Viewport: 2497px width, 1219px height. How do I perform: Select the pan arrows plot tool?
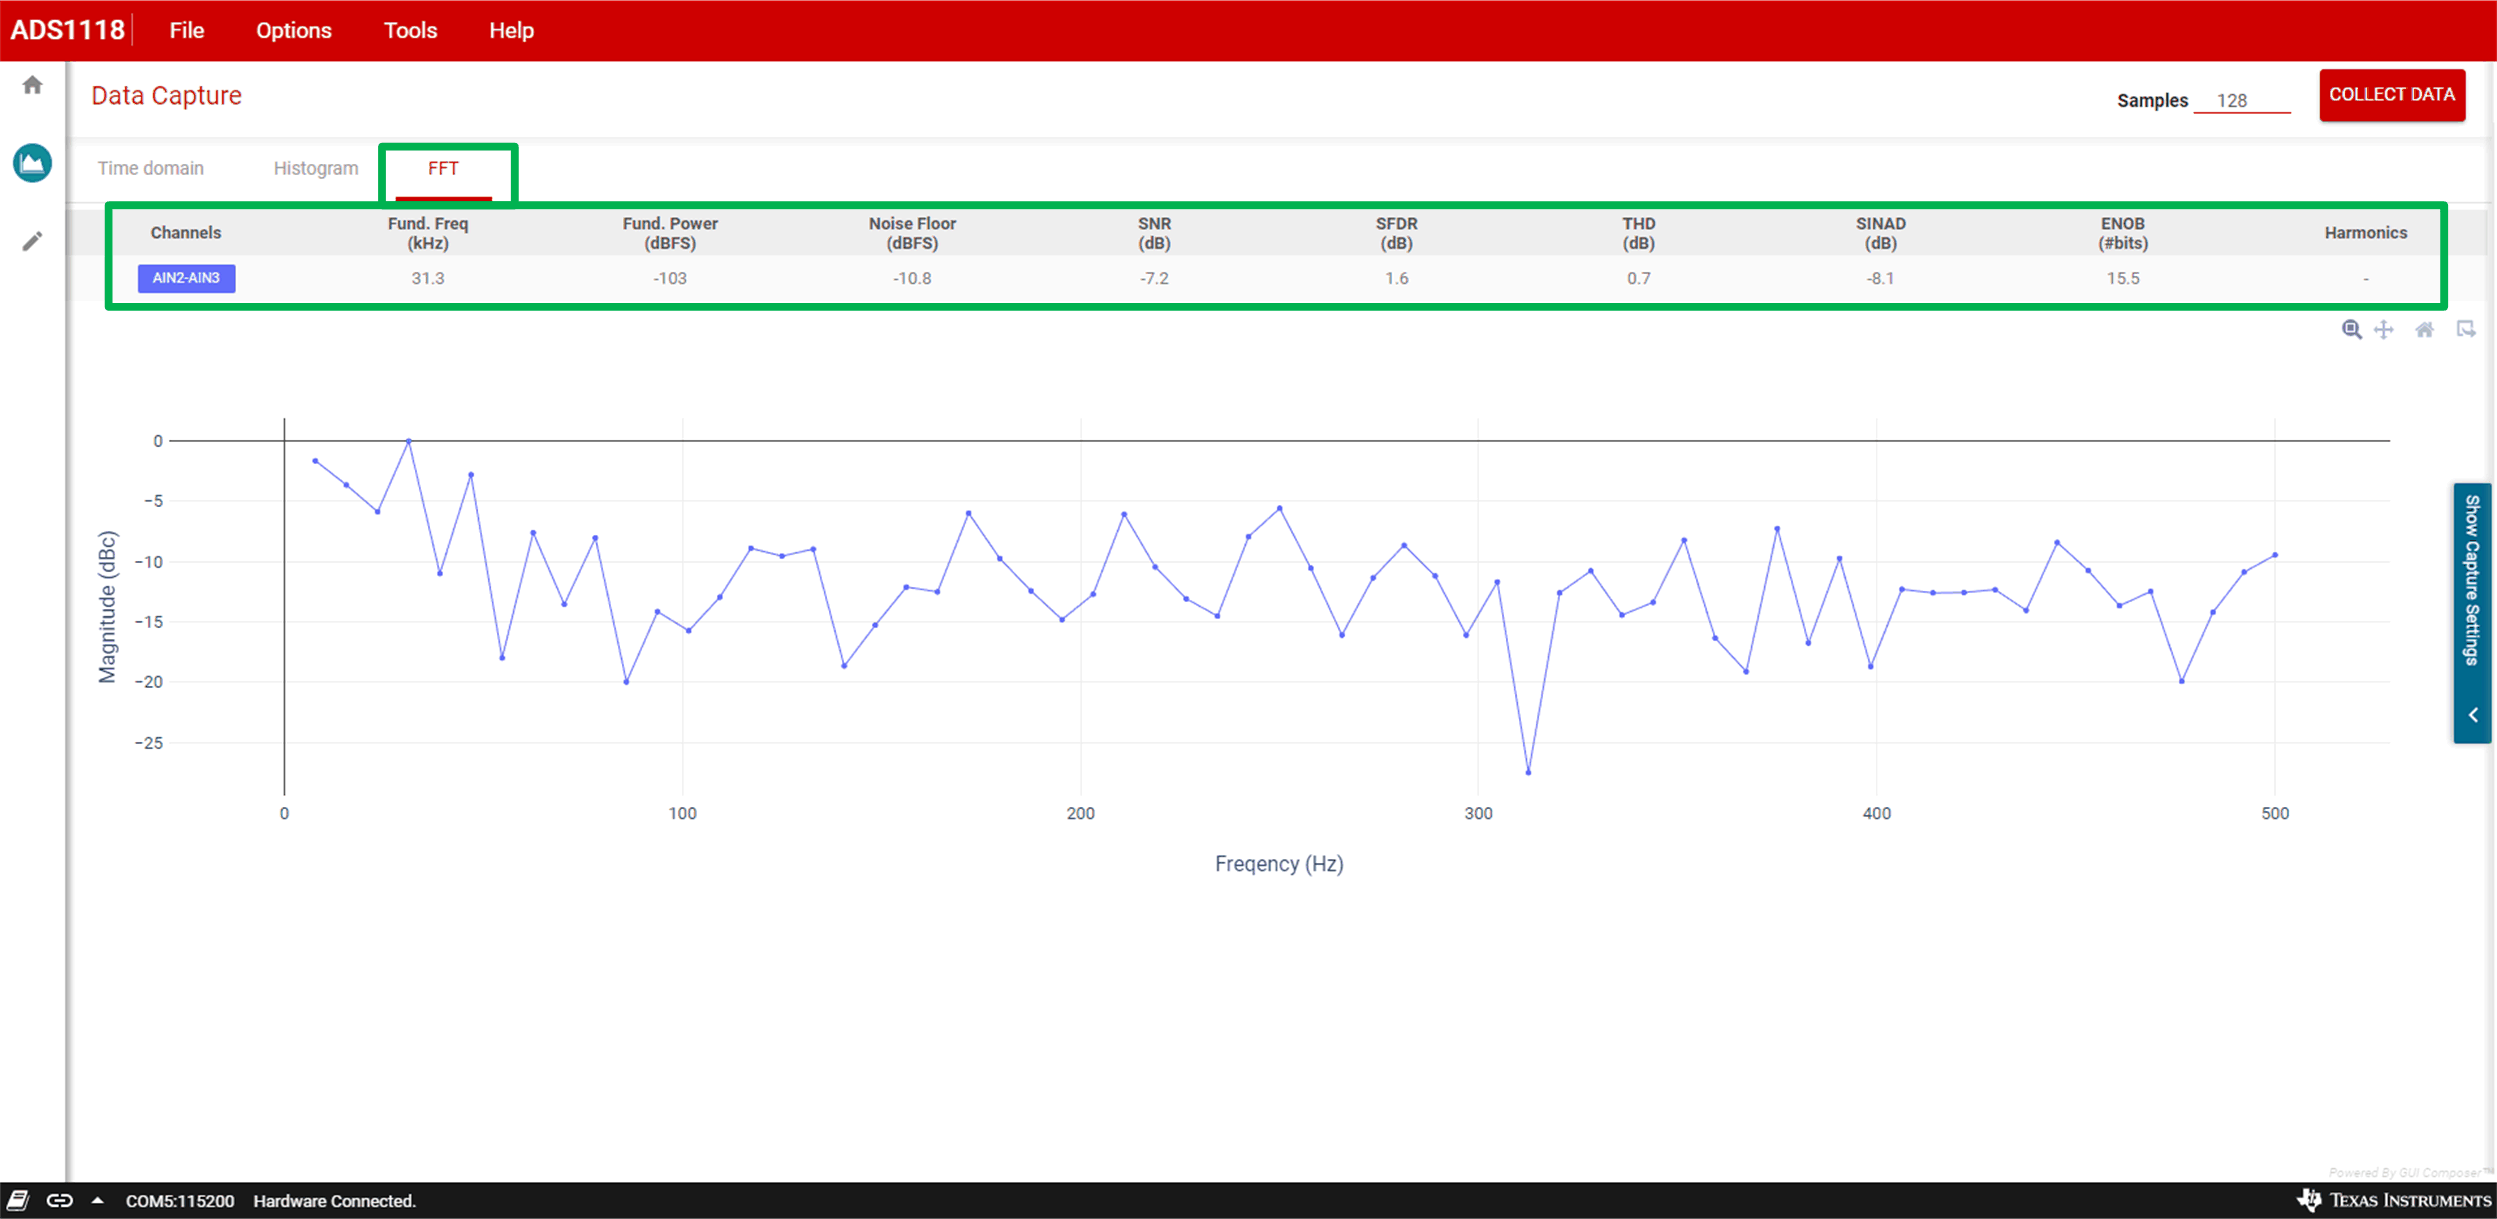tap(2384, 330)
